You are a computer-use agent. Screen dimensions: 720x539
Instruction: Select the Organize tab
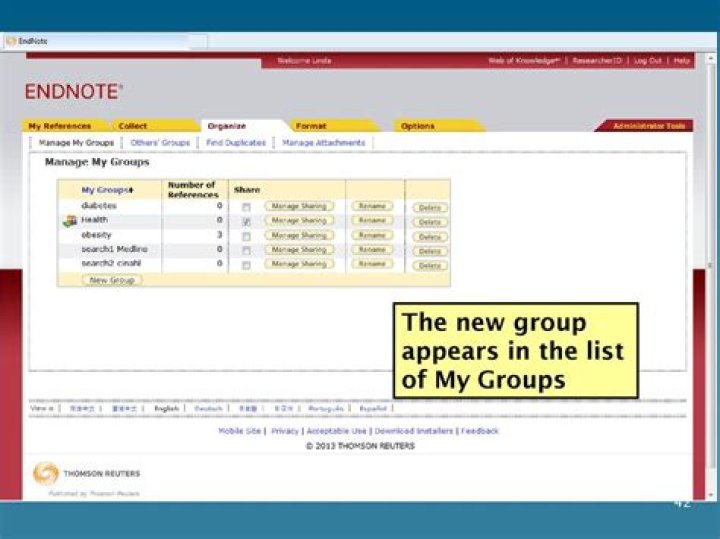tap(227, 126)
